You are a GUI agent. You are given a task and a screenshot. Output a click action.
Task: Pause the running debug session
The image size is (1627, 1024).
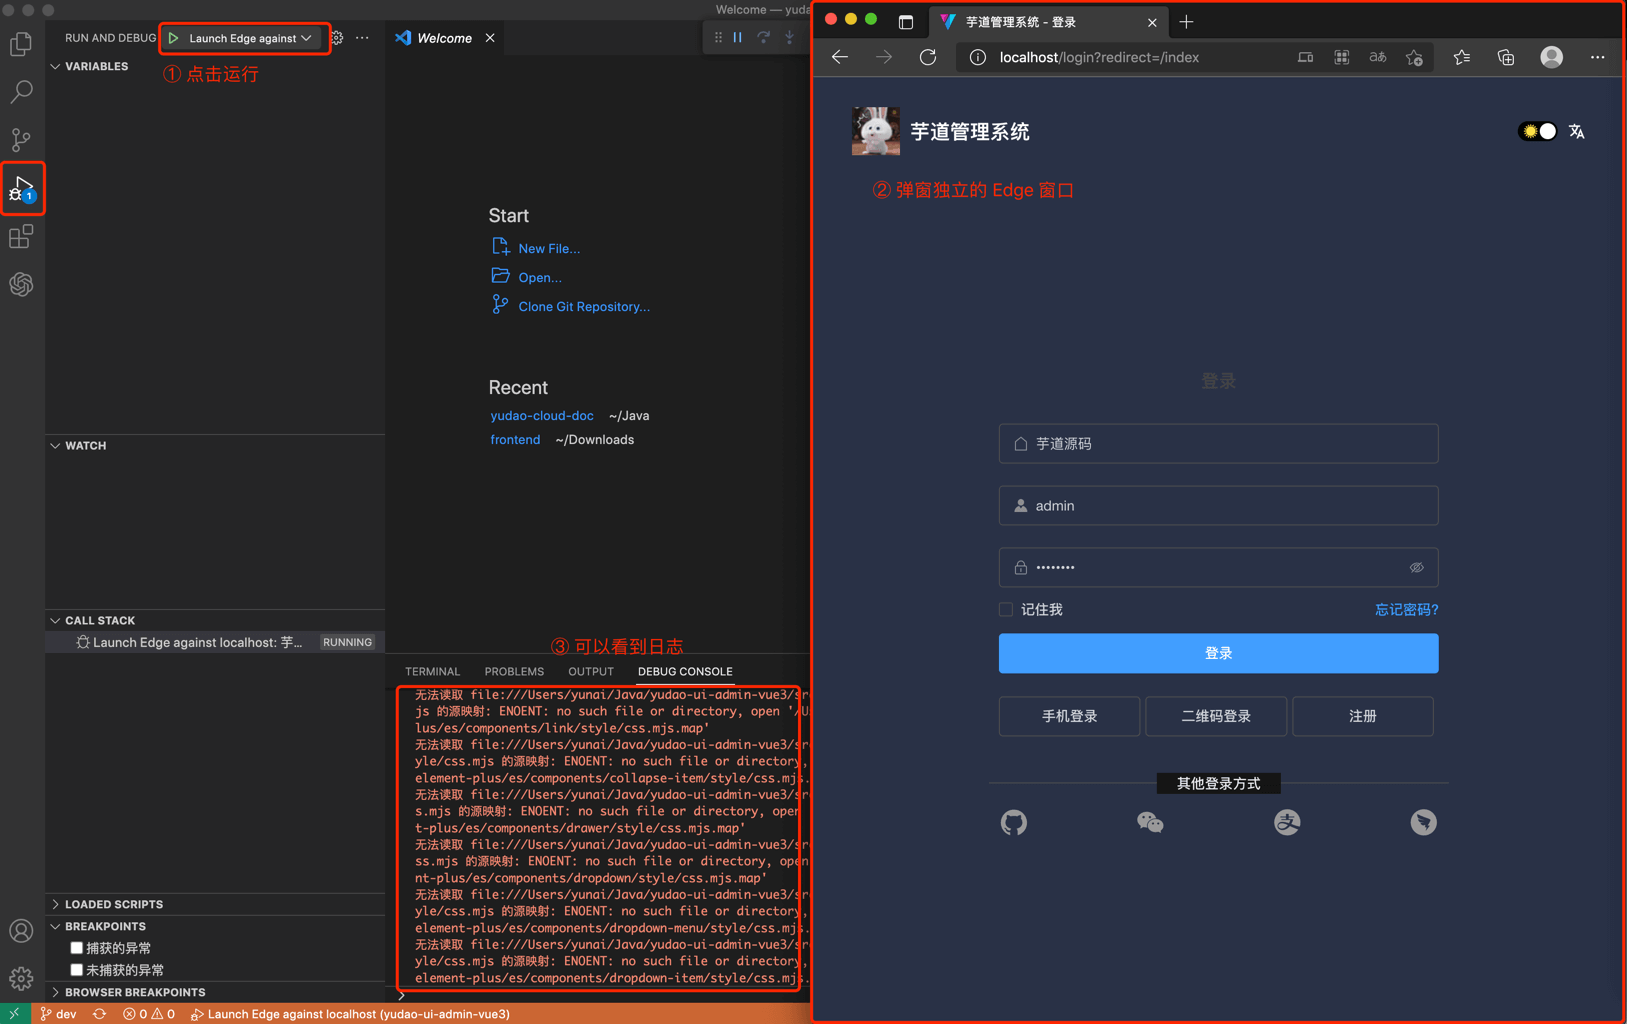(737, 37)
